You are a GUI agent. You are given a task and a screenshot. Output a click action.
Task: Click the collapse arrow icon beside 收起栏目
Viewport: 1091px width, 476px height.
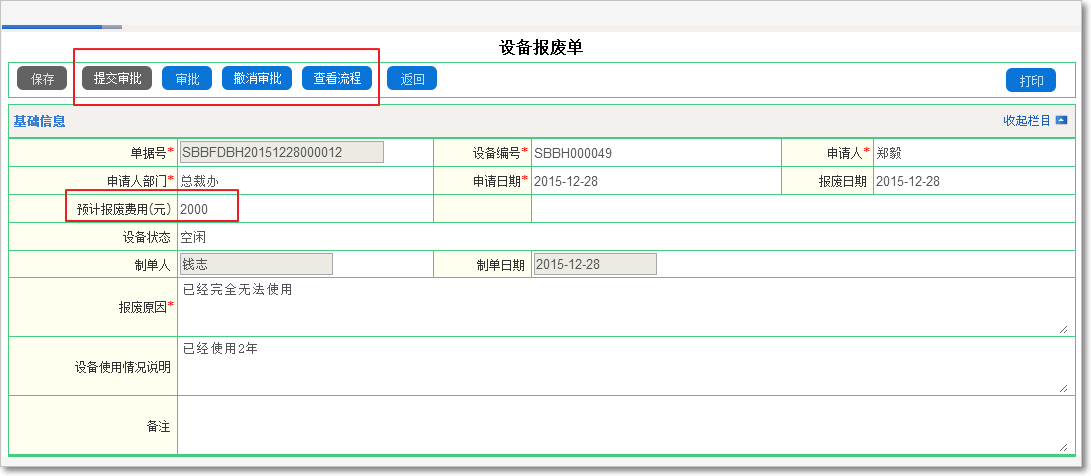pos(1062,121)
